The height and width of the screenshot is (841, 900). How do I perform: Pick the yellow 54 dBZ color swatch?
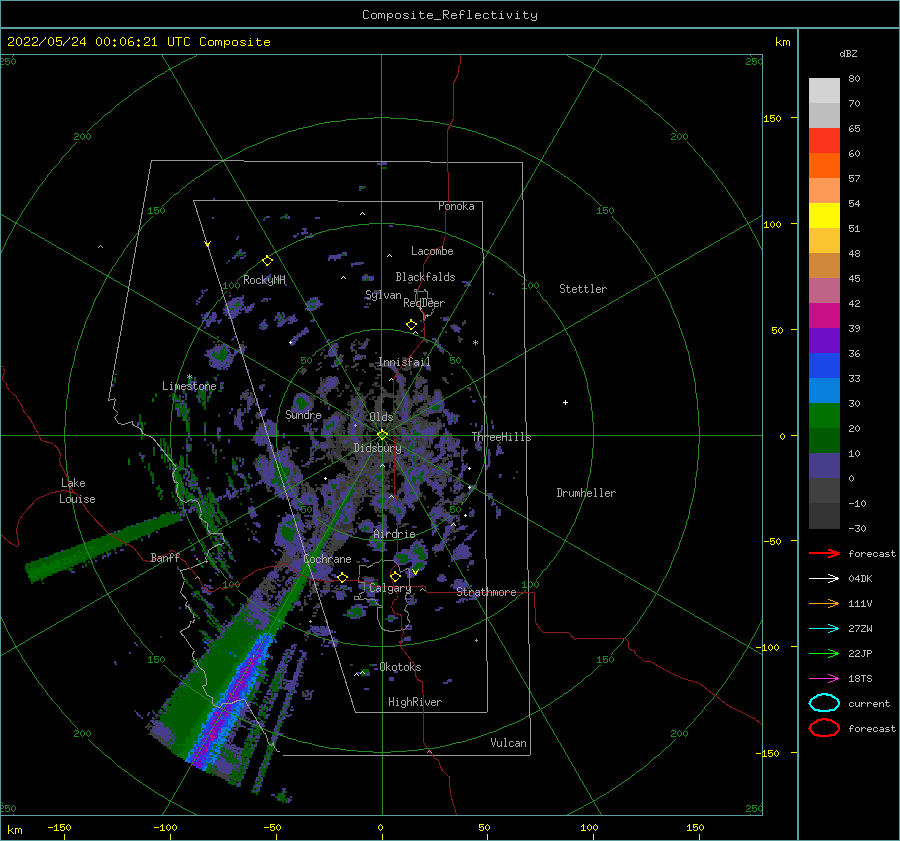[x=824, y=215]
